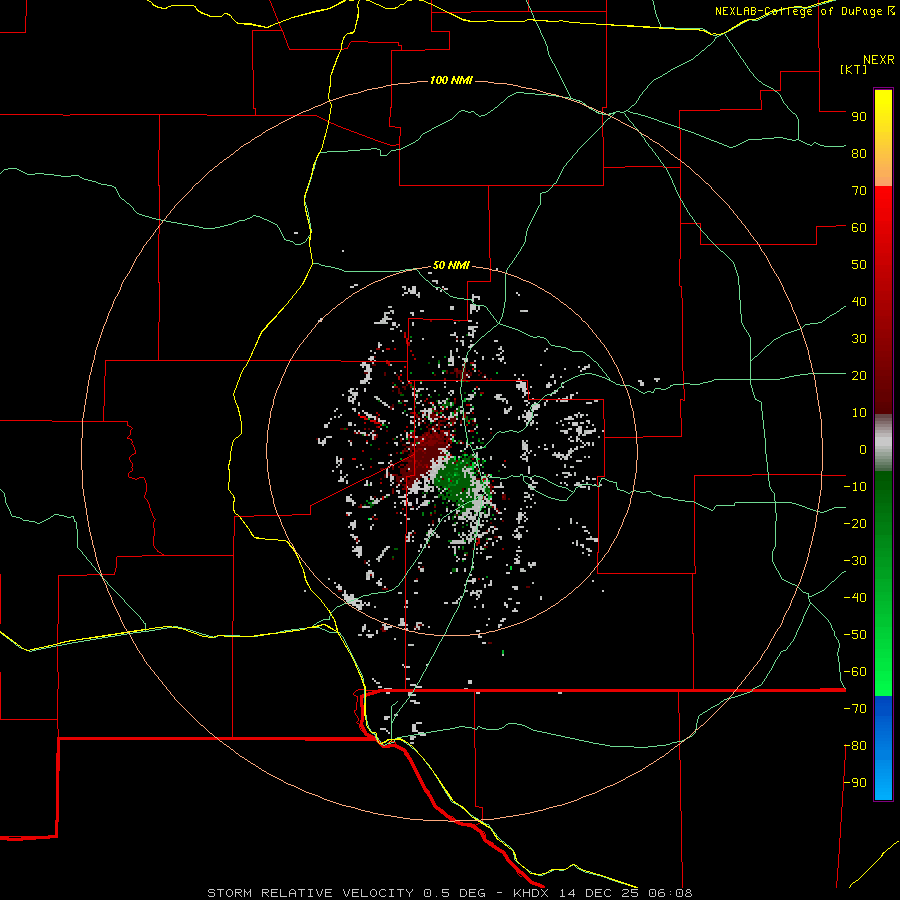The height and width of the screenshot is (900, 900).
Task: Click the 90 value on velocity scale
Action: pos(859,117)
